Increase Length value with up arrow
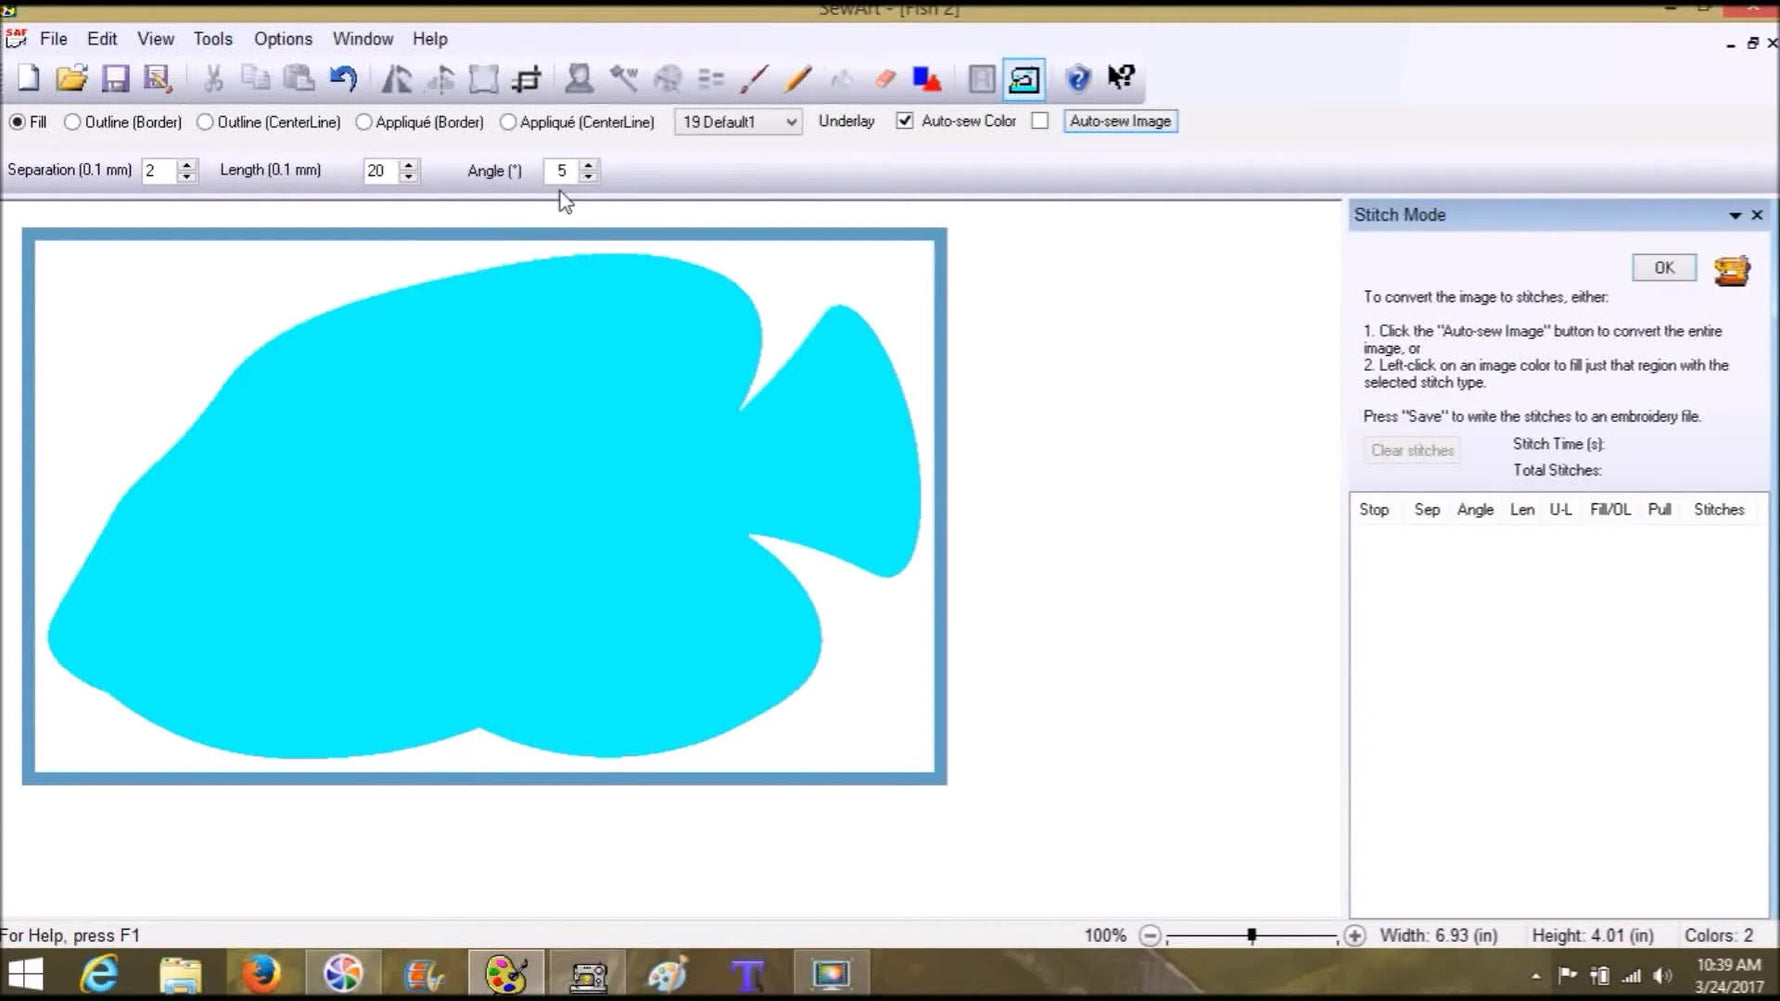This screenshot has height=1001, width=1780. pos(408,165)
